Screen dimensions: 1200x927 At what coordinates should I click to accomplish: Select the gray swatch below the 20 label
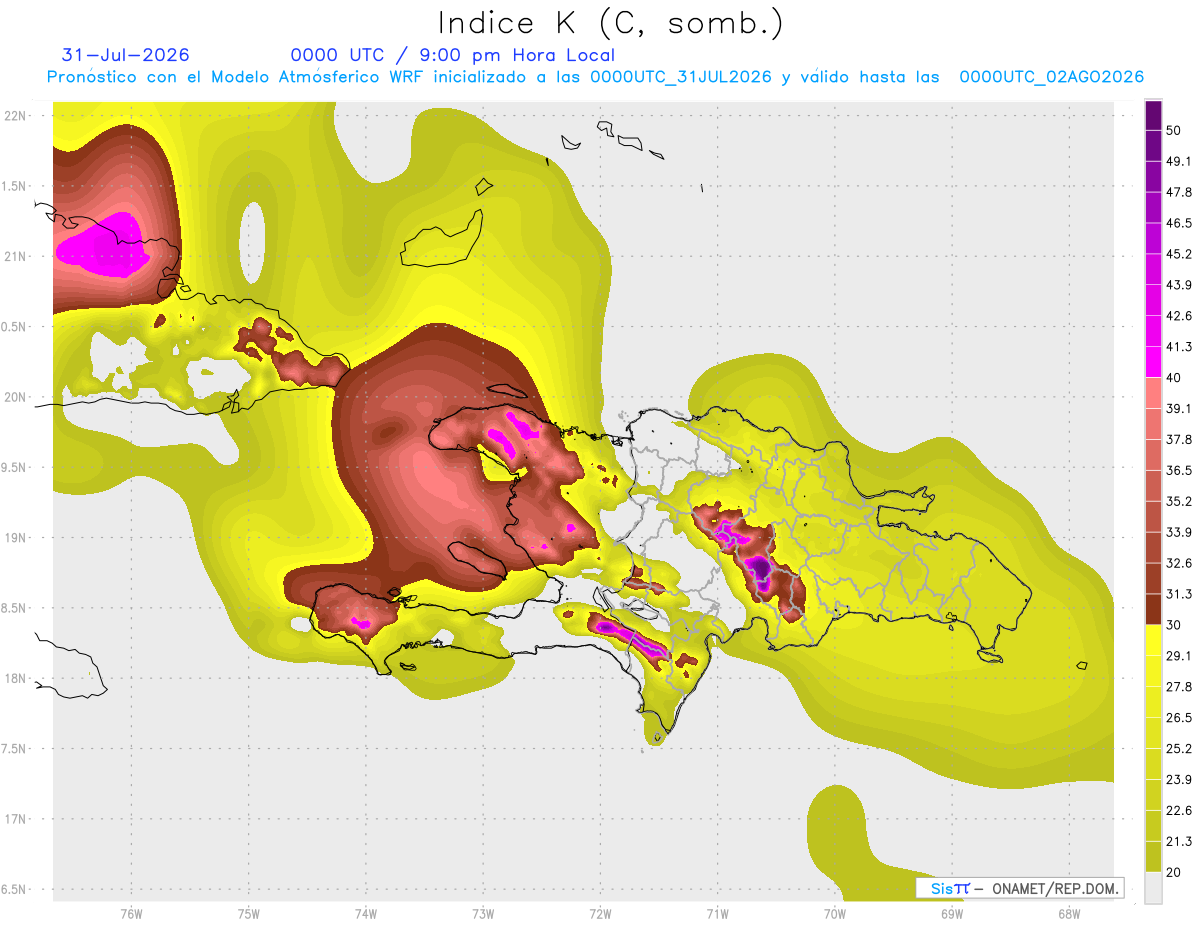click(1153, 888)
